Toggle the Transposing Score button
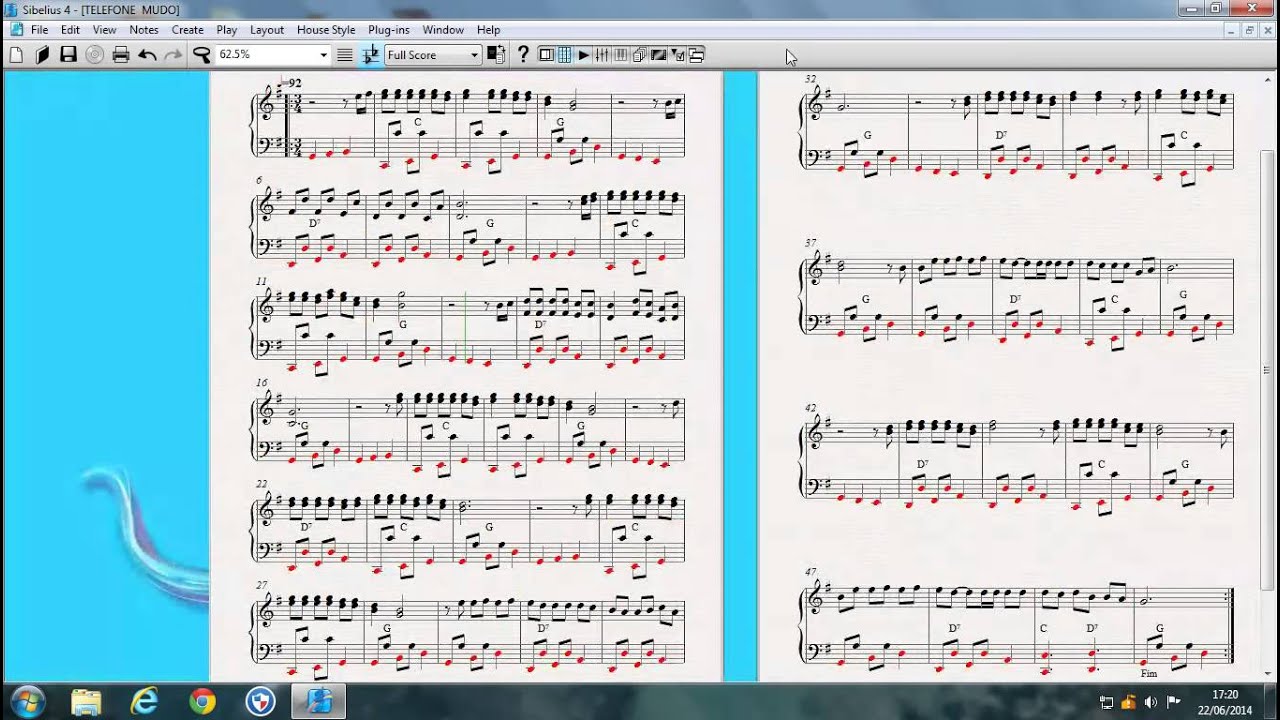Image resolution: width=1280 pixels, height=720 pixels. pyautogui.click(x=370, y=55)
